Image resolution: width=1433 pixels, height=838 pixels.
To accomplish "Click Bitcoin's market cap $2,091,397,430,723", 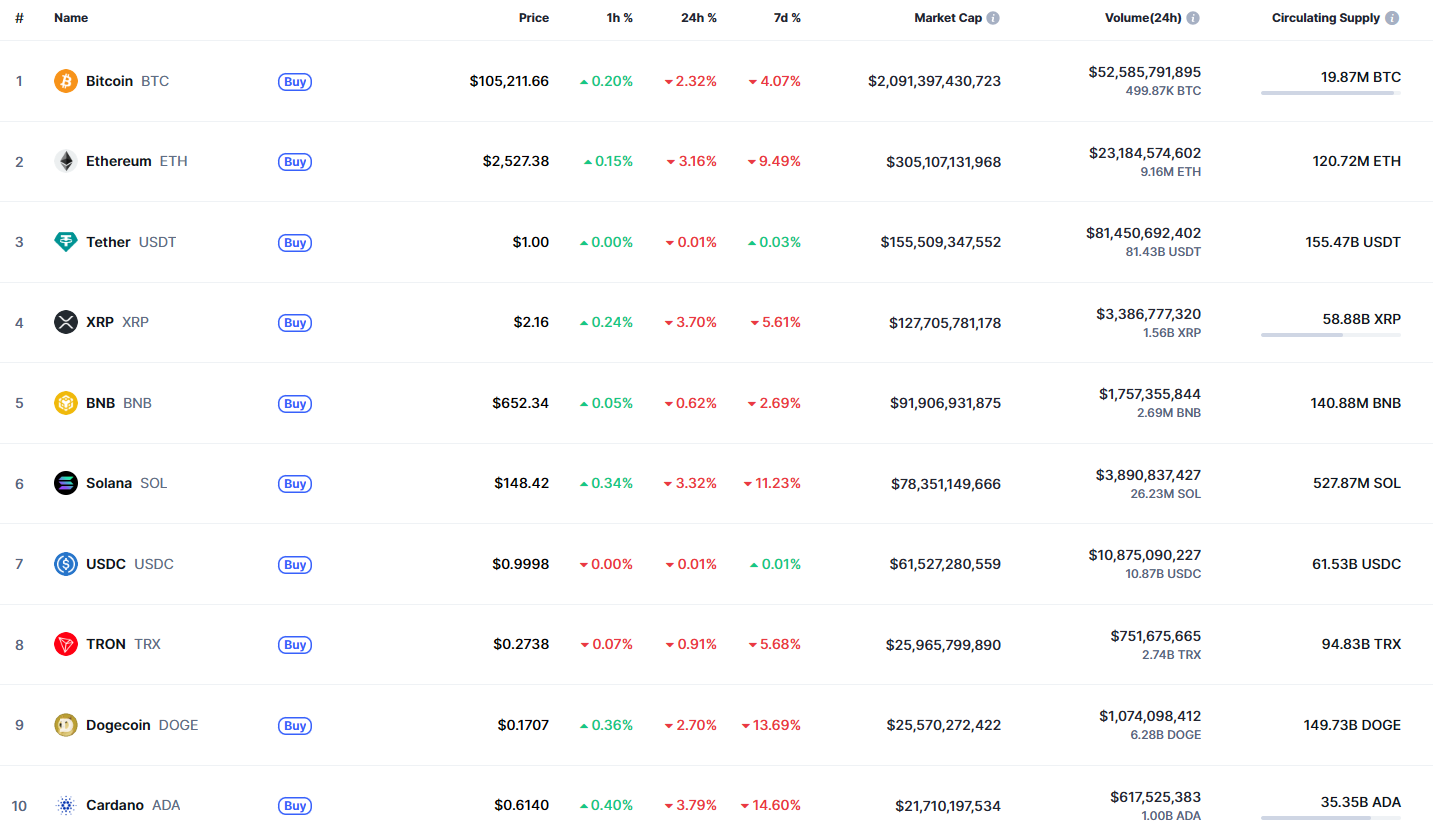I will pyautogui.click(x=934, y=81).
